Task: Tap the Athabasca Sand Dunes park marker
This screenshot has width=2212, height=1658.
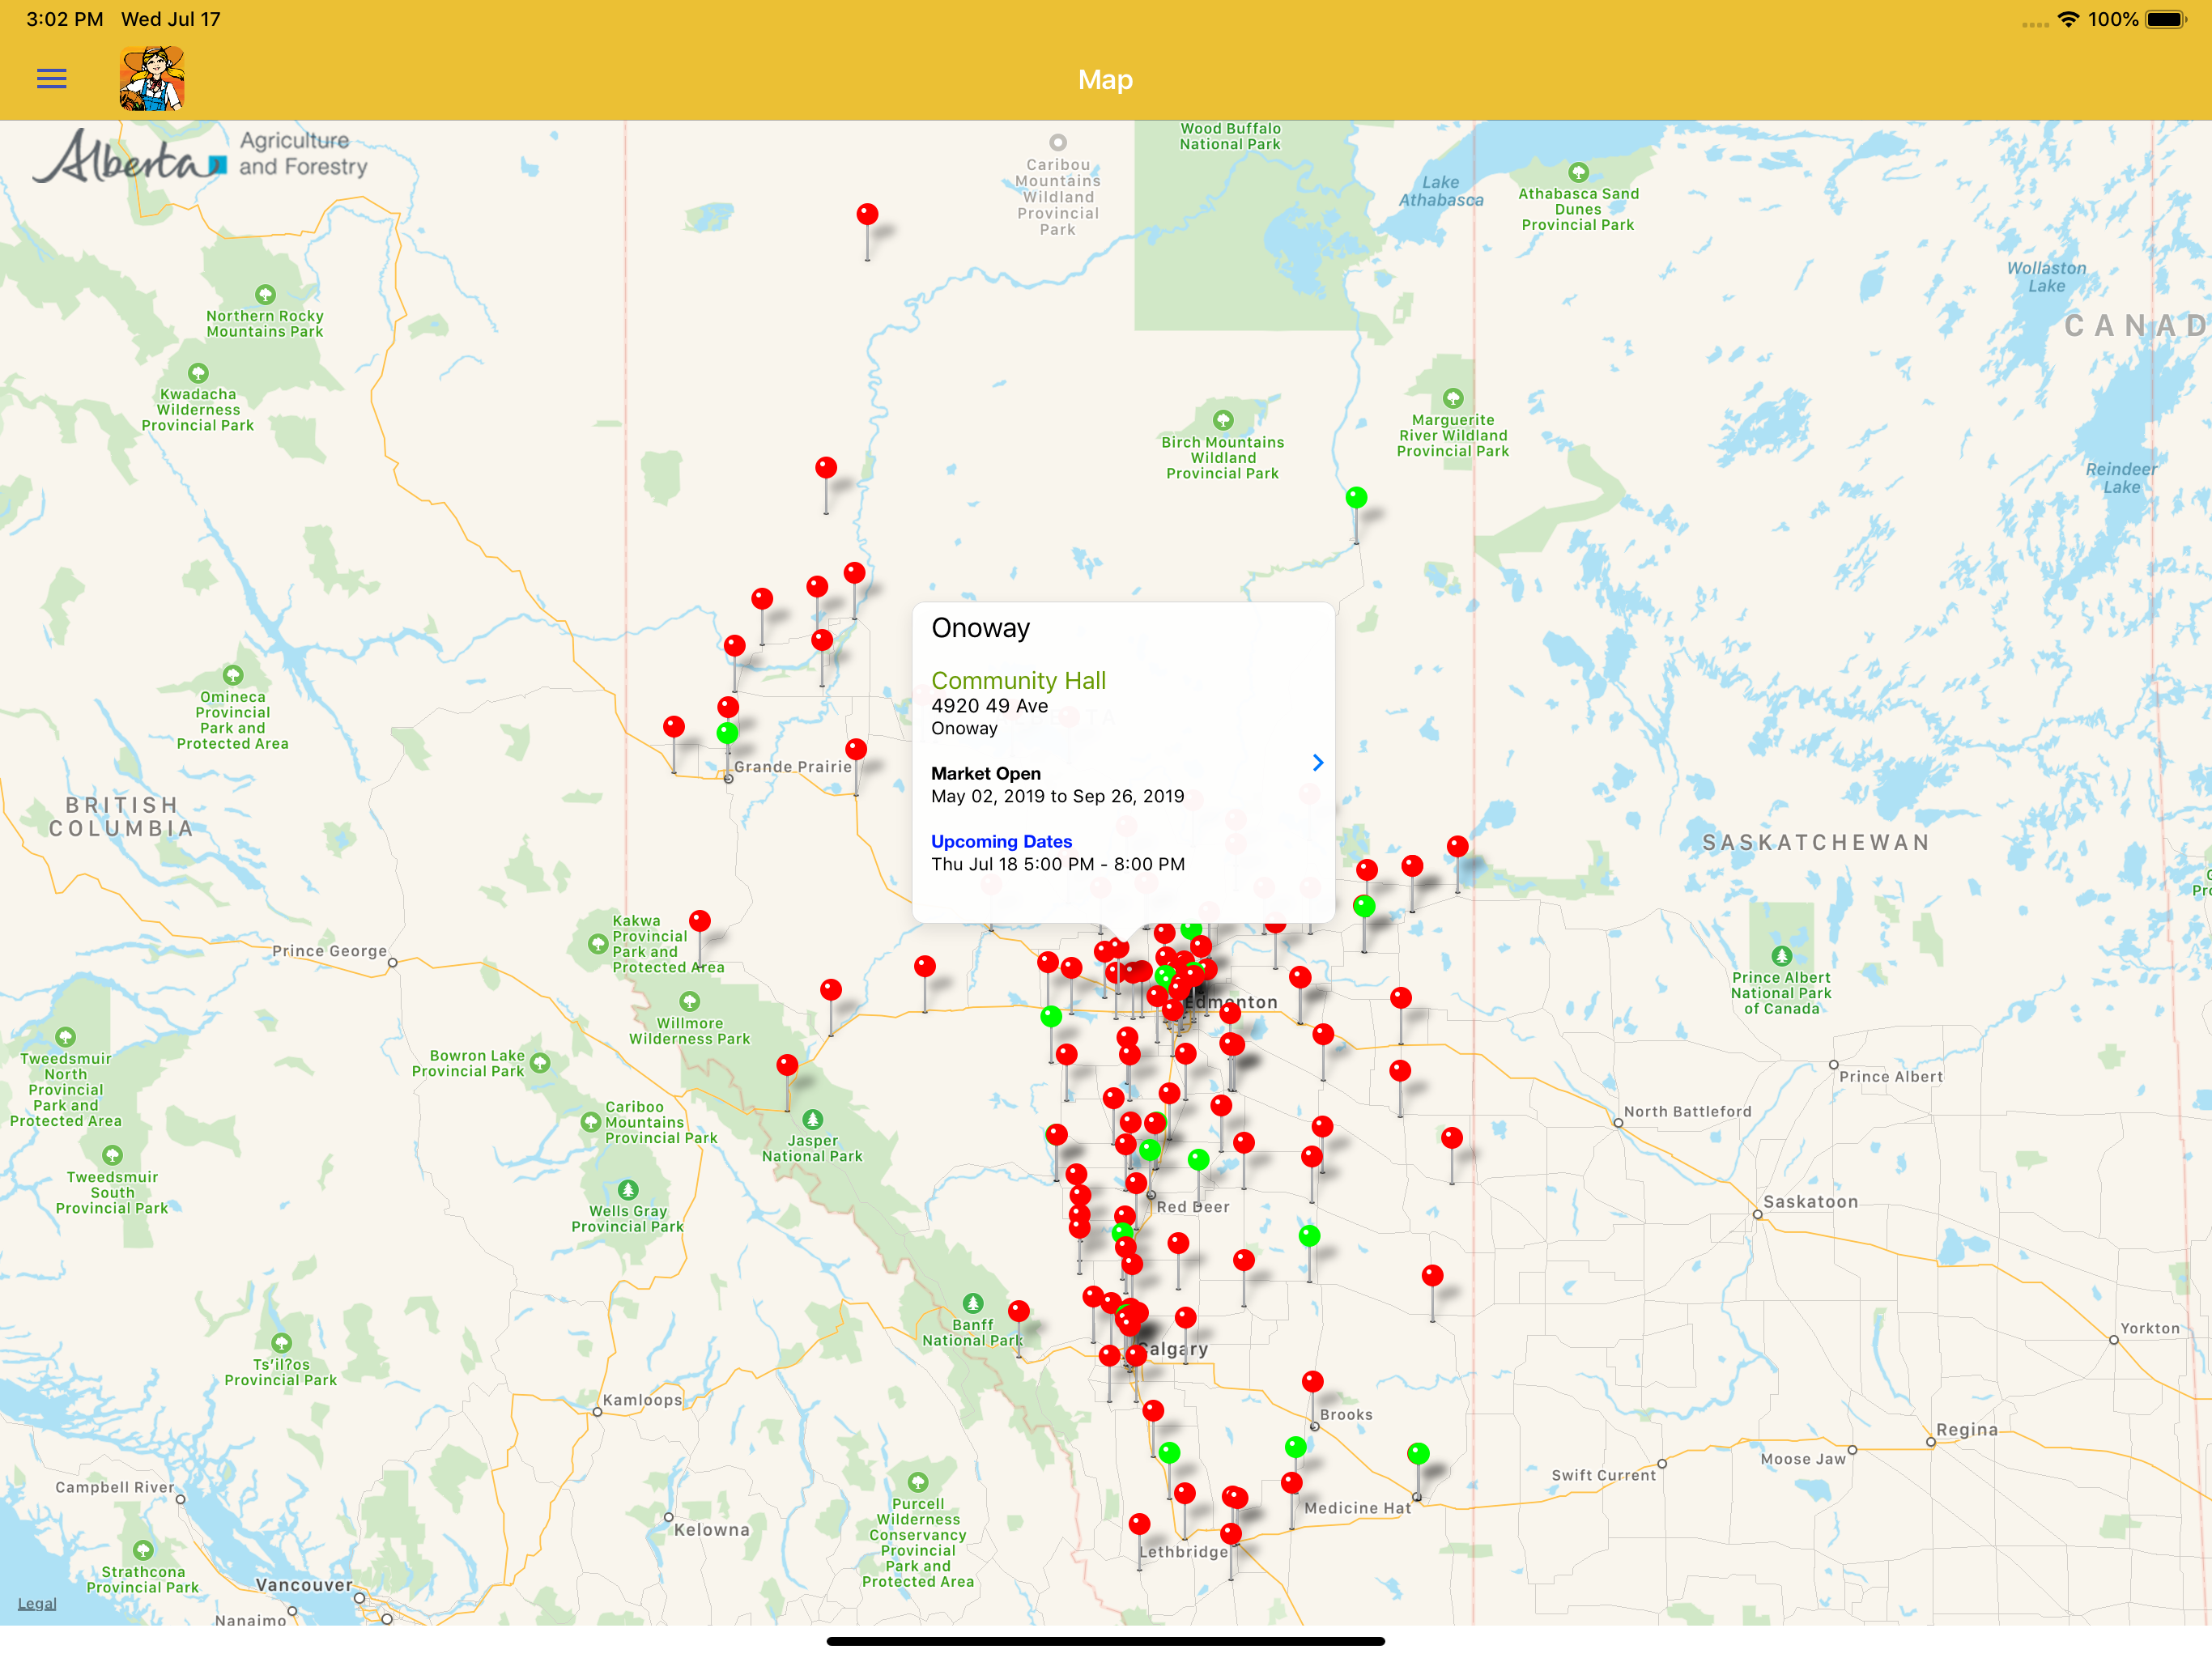Action: [1578, 172]
